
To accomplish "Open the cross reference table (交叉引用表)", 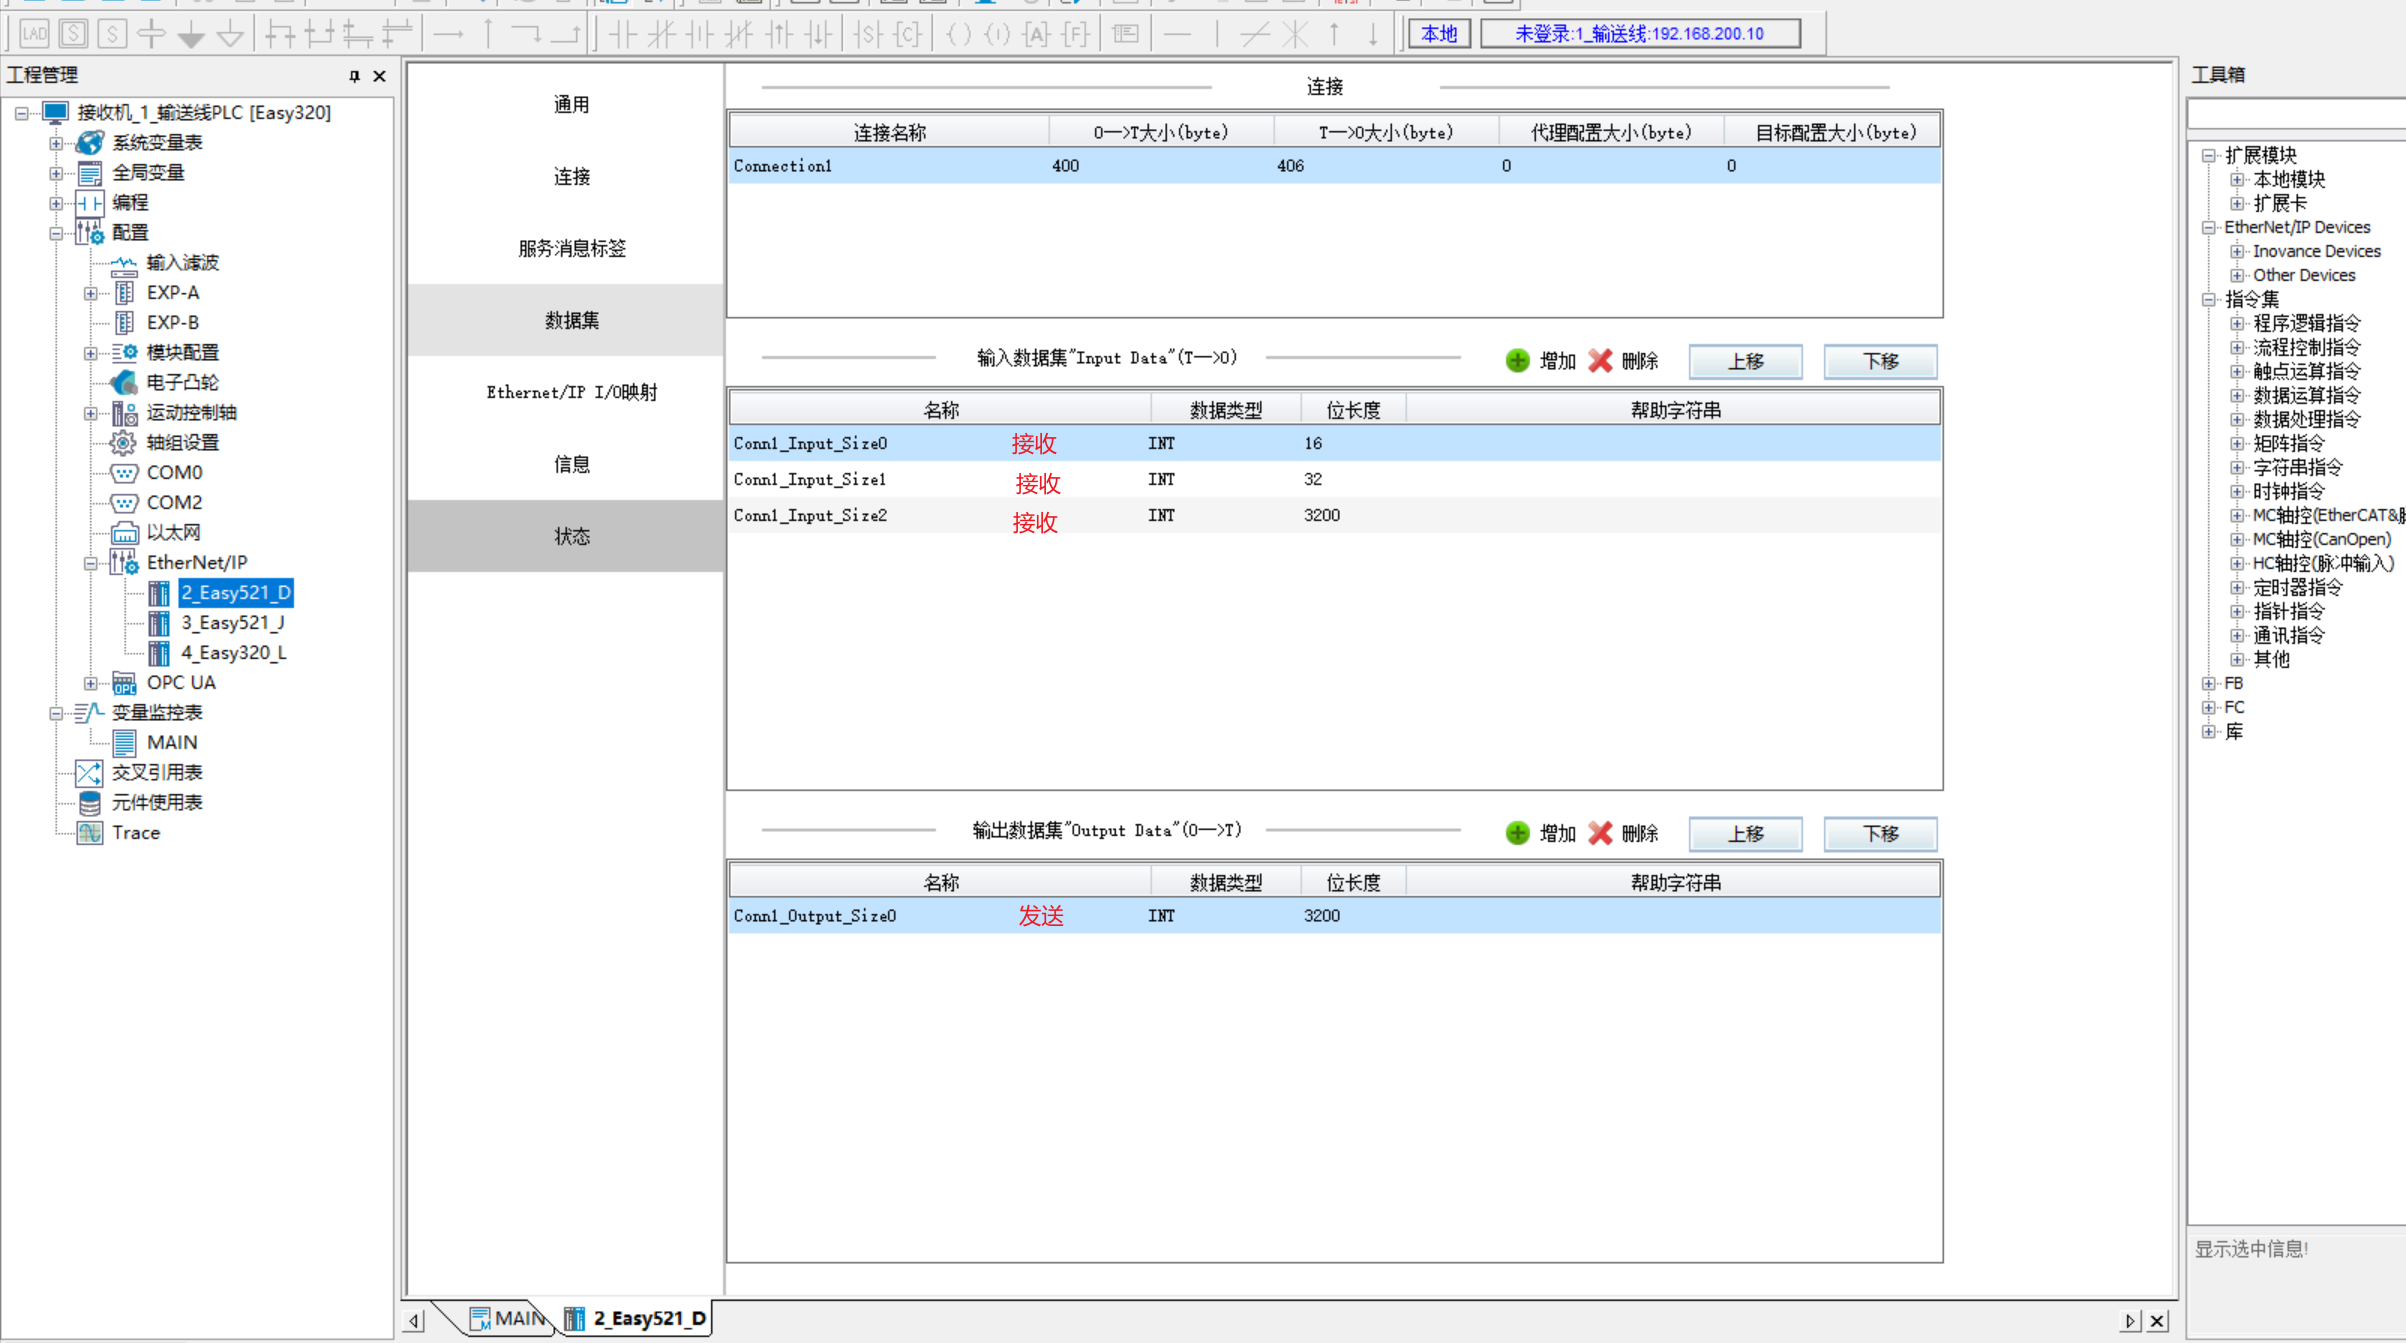I will click(156, 772).
